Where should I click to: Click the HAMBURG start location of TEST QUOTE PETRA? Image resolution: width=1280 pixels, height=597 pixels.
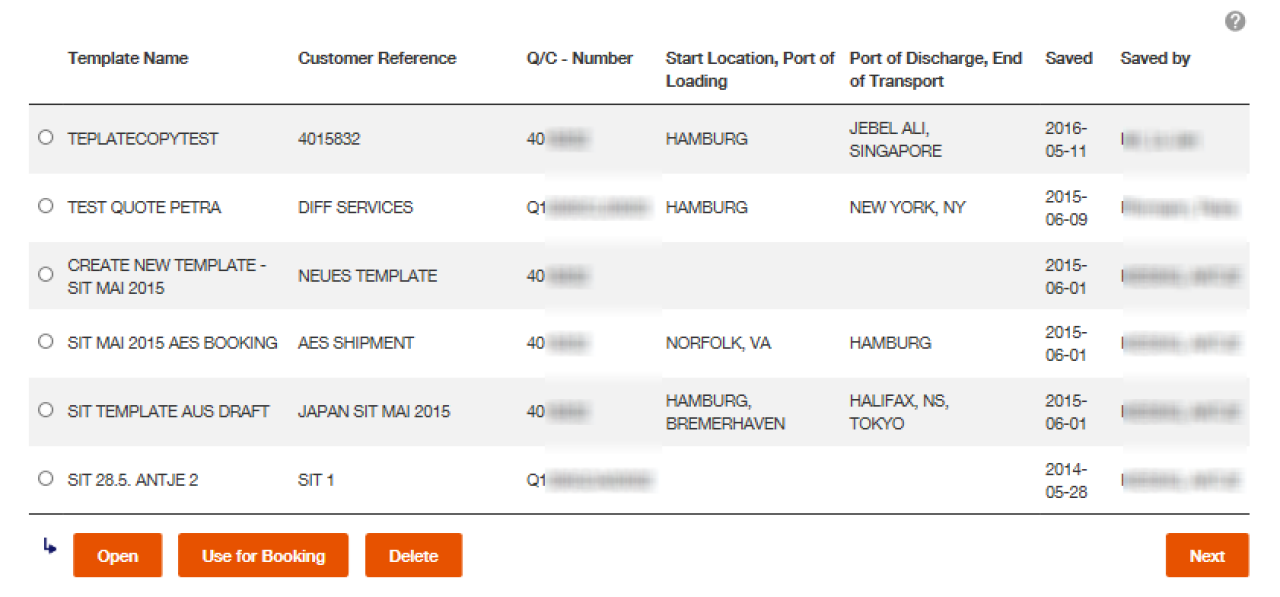tap(706, 206)
